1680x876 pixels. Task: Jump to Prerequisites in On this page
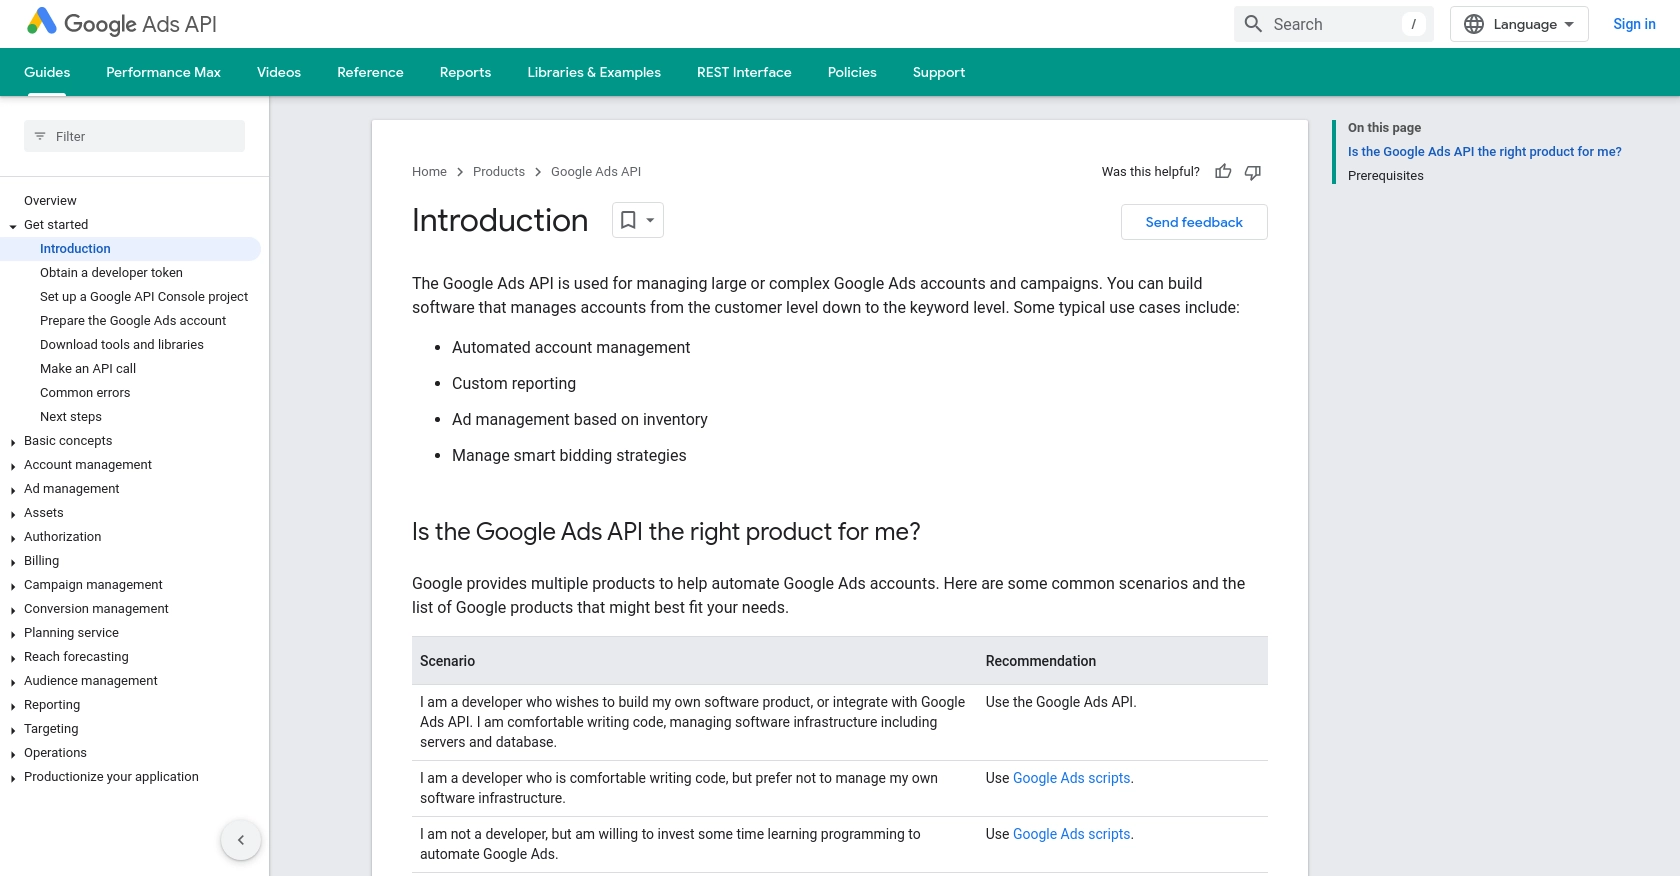(x=1385, y=176)
